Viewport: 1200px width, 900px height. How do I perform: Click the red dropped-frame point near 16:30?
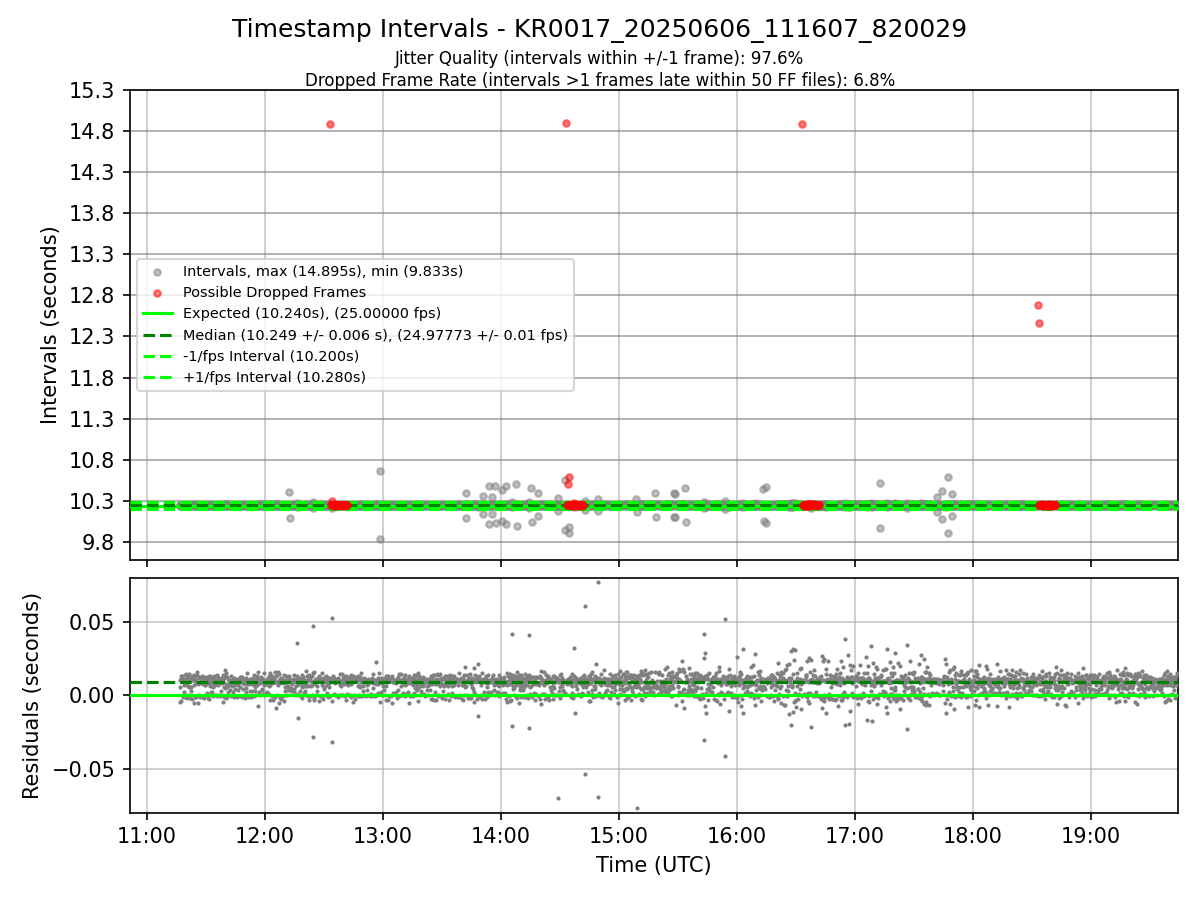(x=802, y=124)
